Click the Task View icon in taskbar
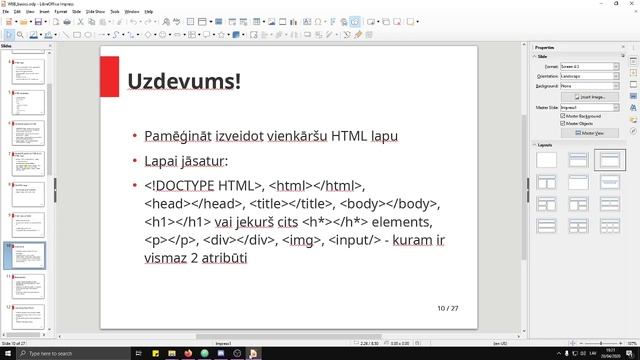640x360 pixels. pyautogui.click(x=138, y=353)
